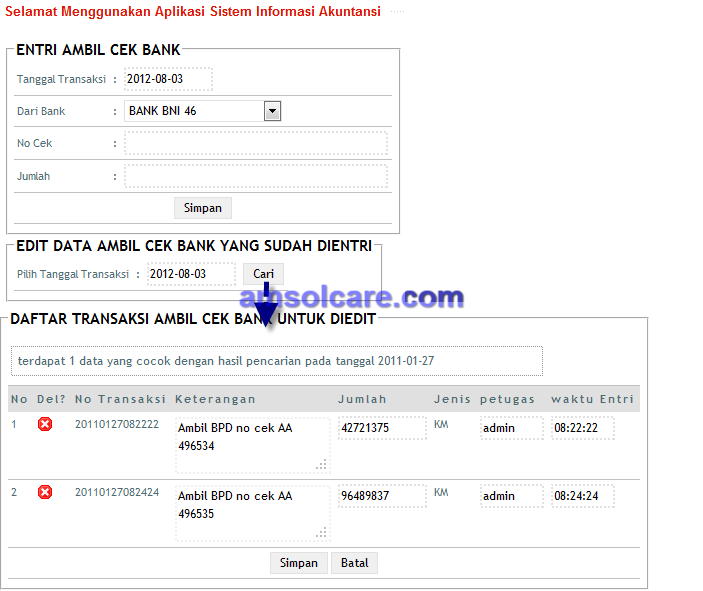Click waktu entri field 08:24:24

pyautogui.click(x=582, y=496)
